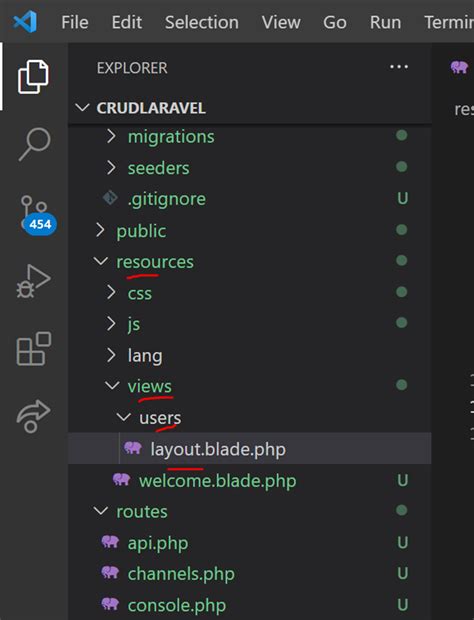Open the Run menu

385,22
